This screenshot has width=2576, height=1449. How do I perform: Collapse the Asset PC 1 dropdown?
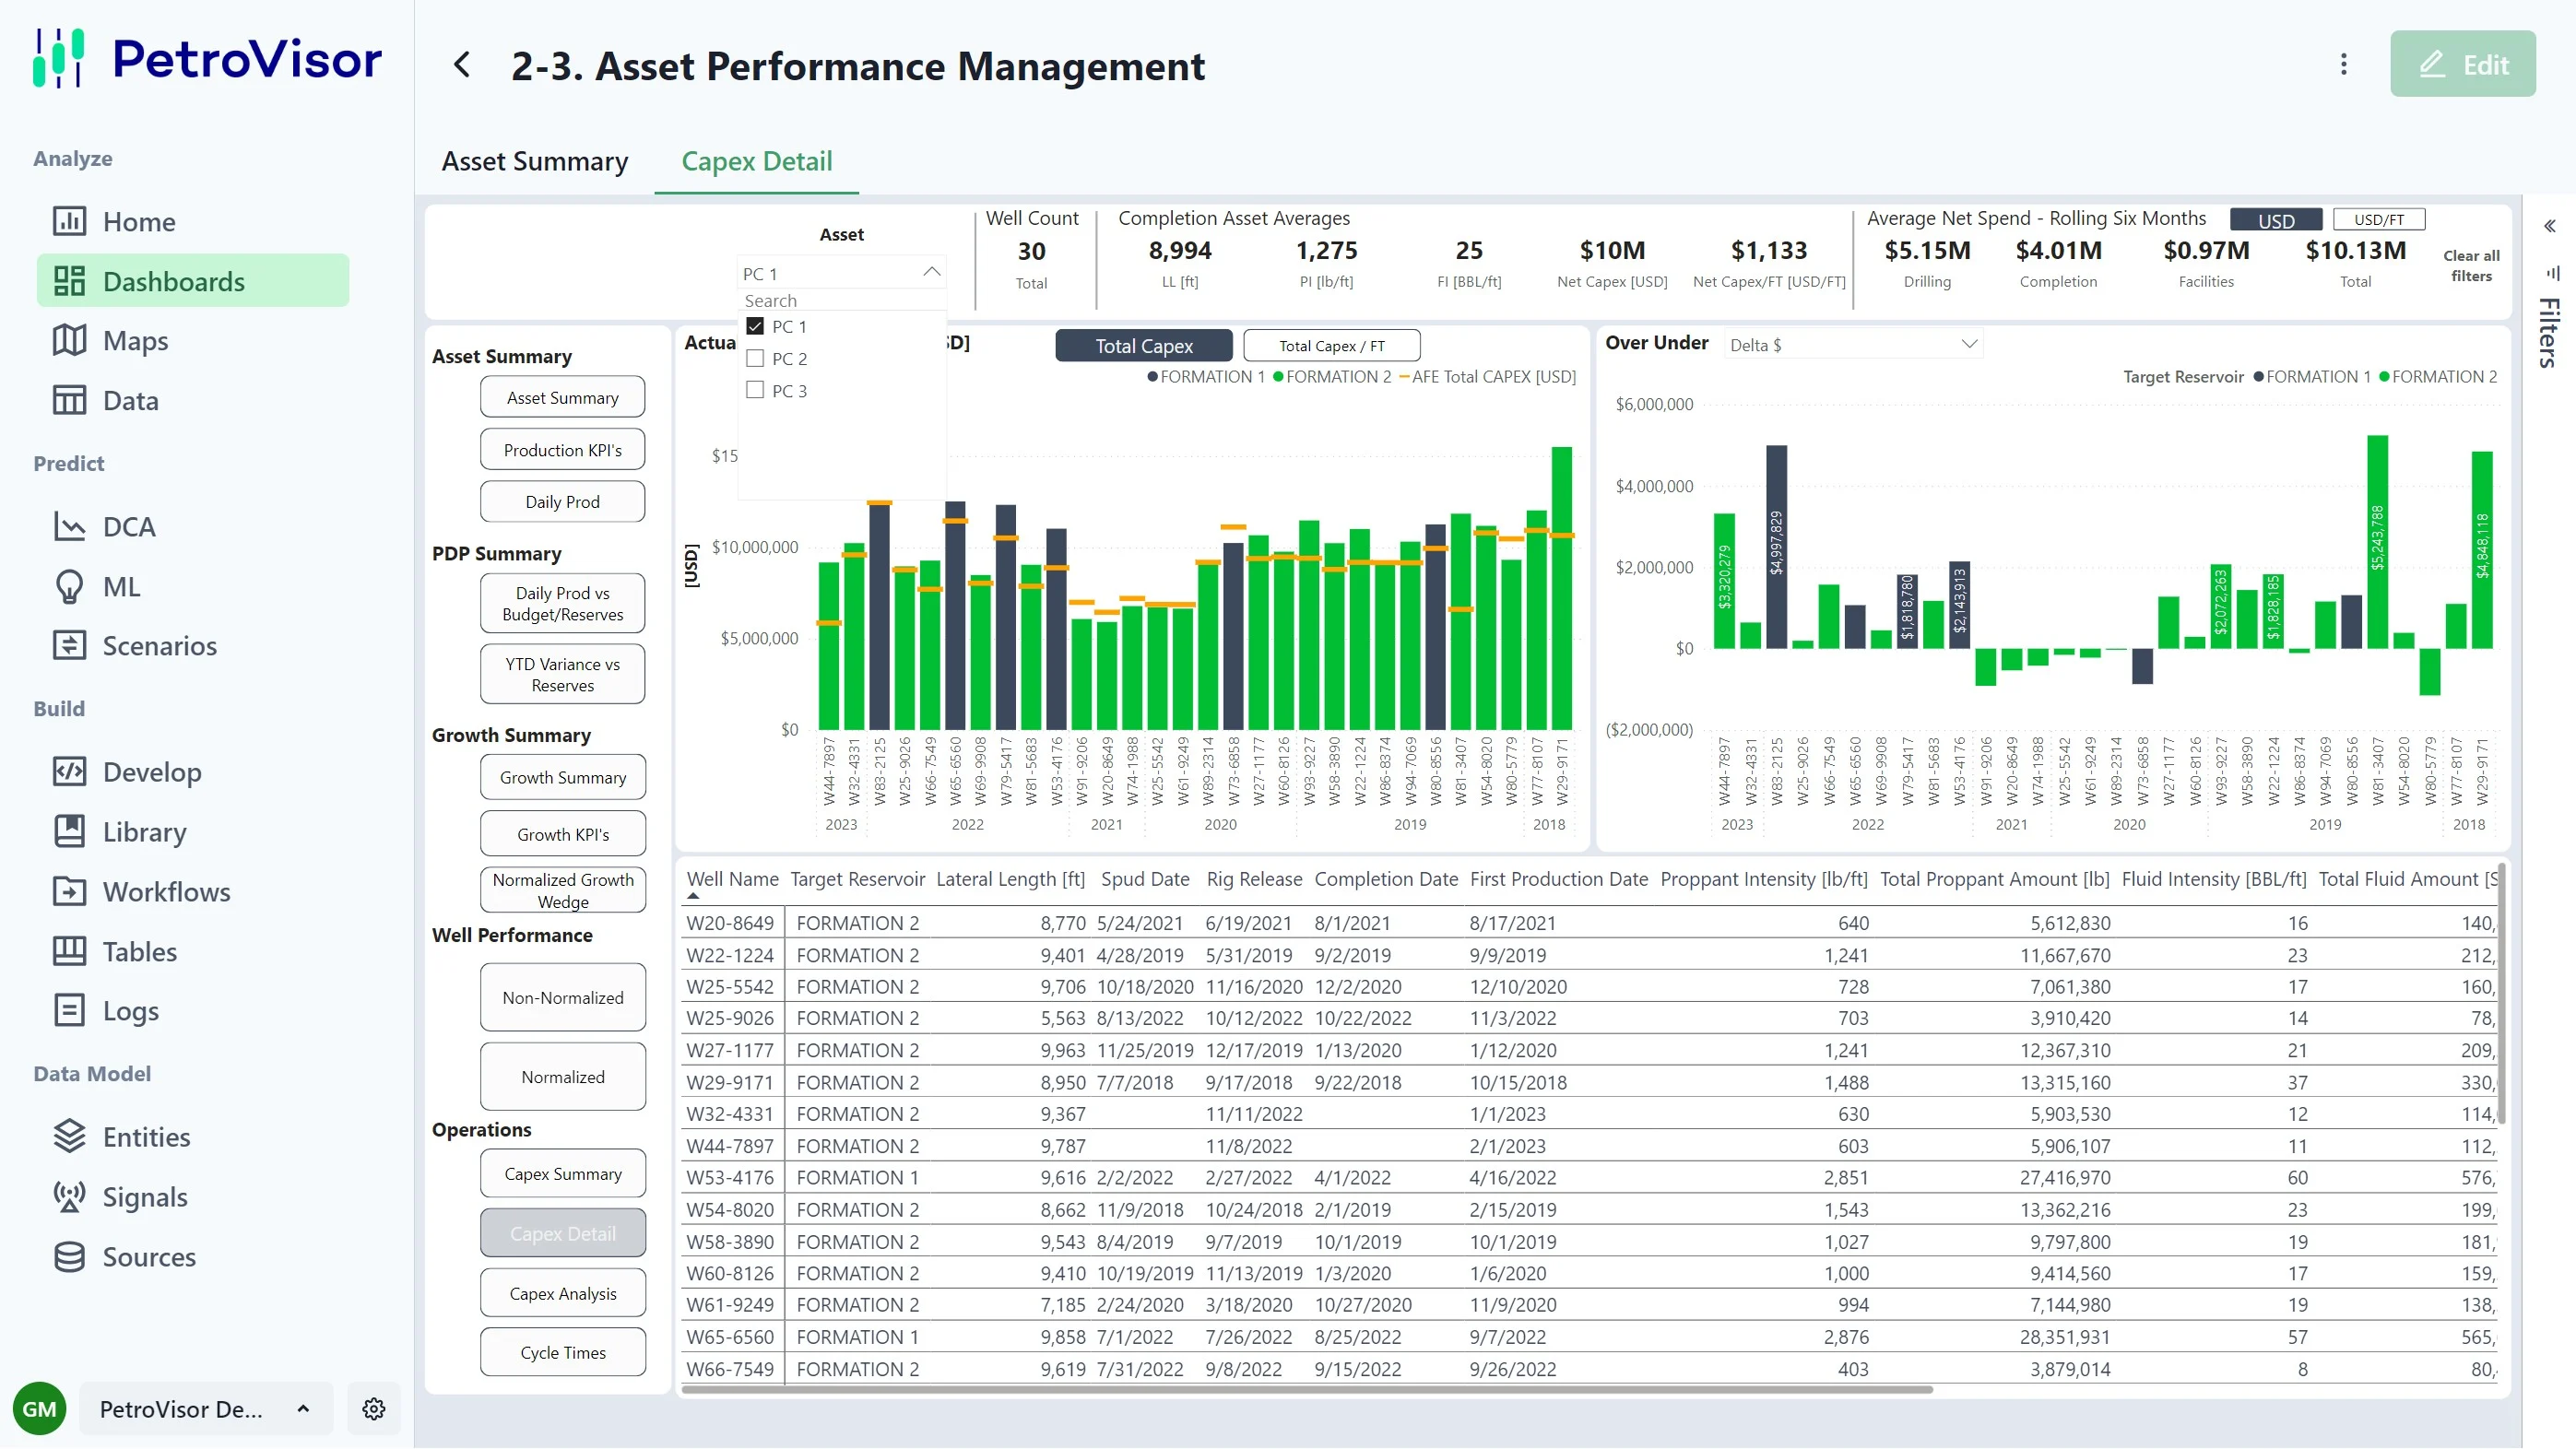(931, 273)
